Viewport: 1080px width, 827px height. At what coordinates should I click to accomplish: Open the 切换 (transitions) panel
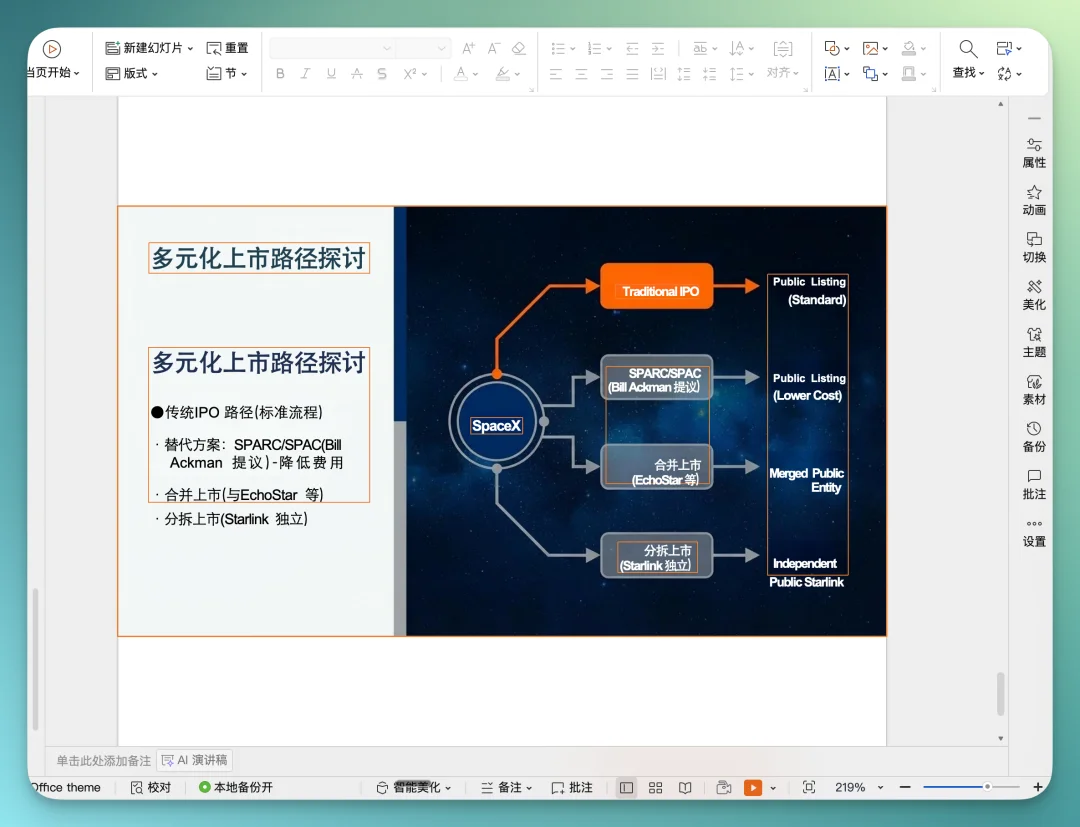coord(1034,248)
